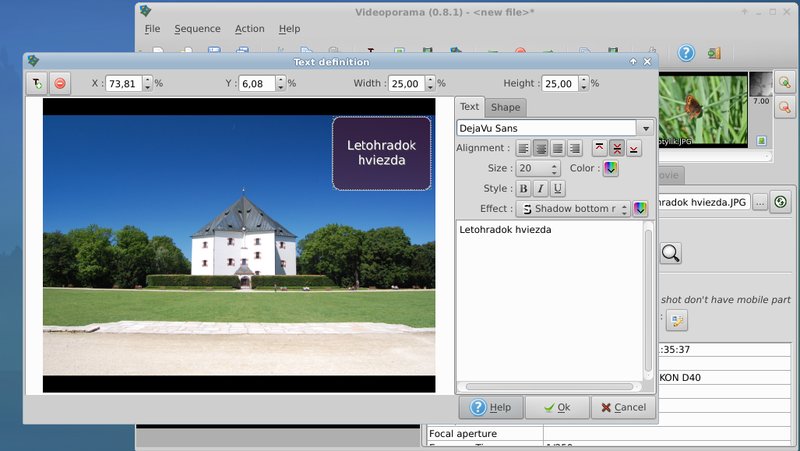Viewport: 800px width, 451px height.
Task: Click the vertical scrollbar of text editor
Action: tap(648, 301)
